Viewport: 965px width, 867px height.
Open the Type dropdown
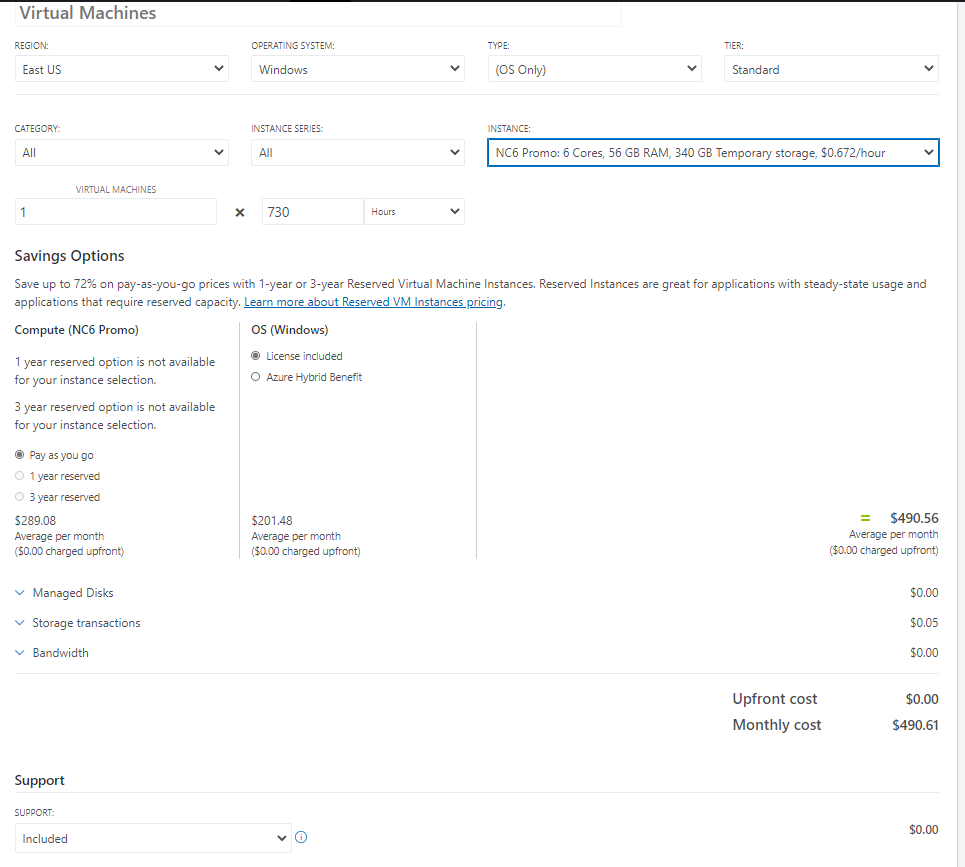(x=594, y=68)
